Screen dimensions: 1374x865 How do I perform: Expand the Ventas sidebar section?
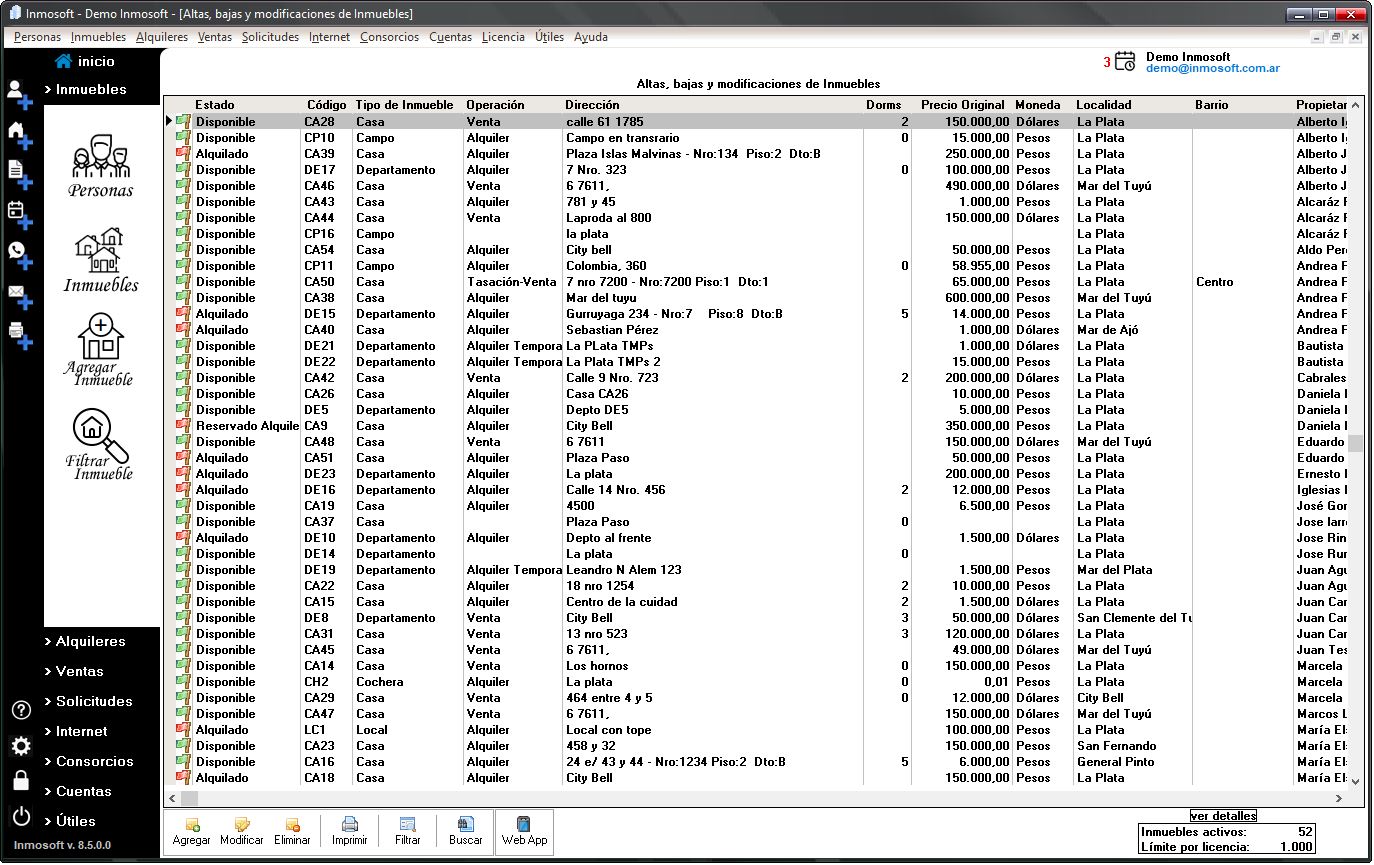coord(74,671)
